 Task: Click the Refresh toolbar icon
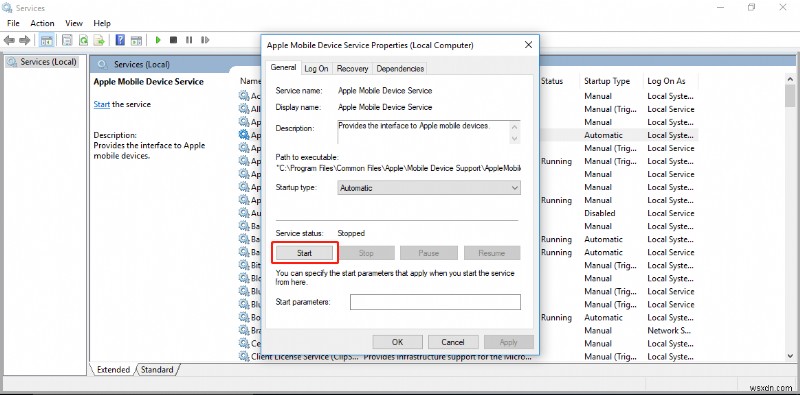(83, 40)
